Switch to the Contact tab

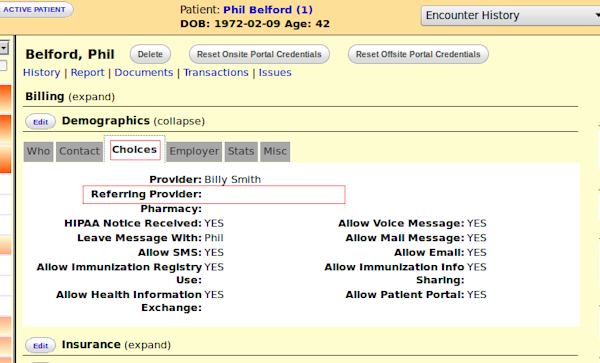(x=79, y=151)
